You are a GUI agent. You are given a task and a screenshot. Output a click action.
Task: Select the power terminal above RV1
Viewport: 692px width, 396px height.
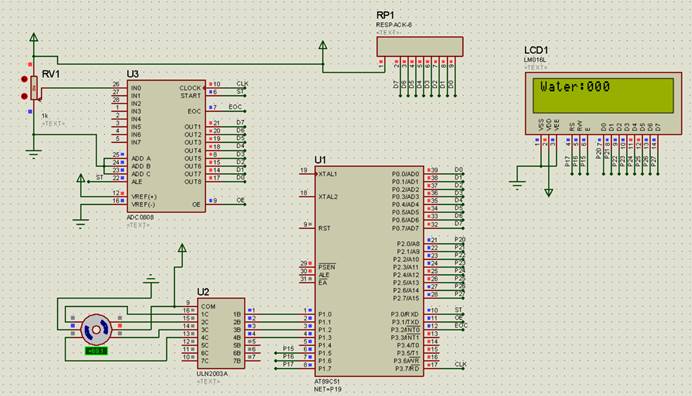click(x=34, y=38)
